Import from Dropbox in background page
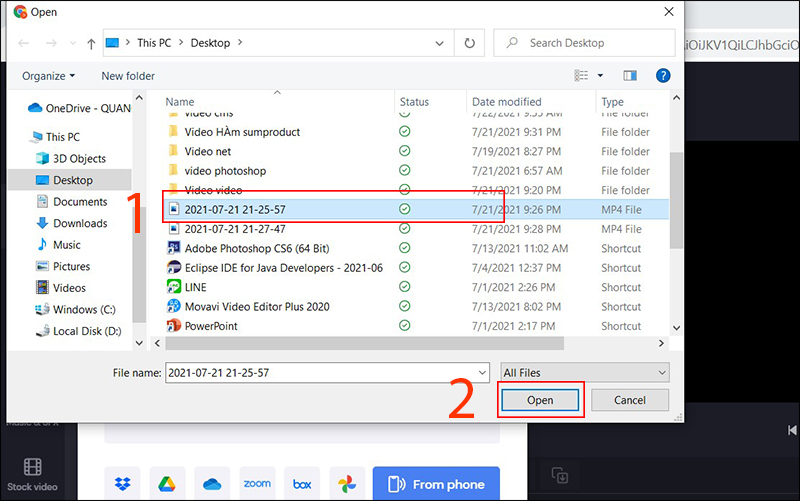800x501 pixels. [x=122, y=483]
